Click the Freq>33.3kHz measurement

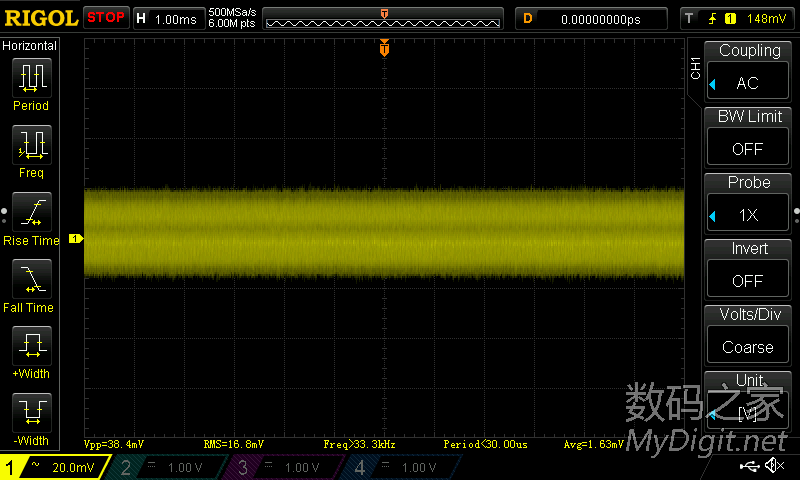coord(359,444)
